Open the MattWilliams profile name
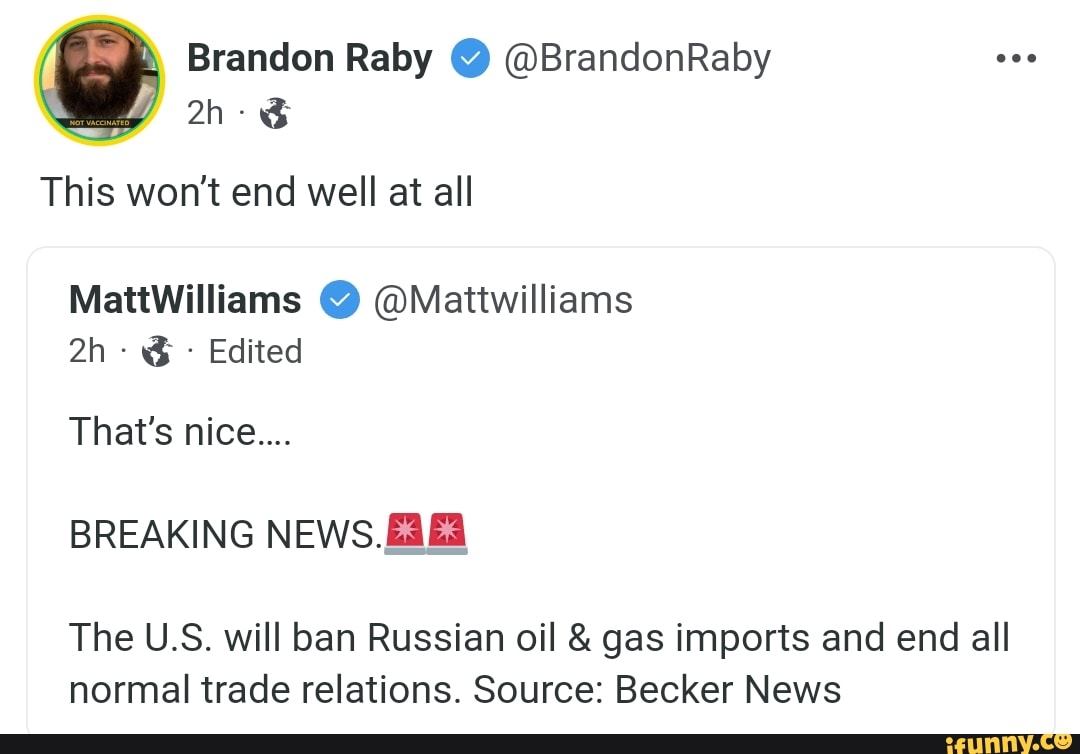Viewport: 1080px width, 754px height. point(185,299)
